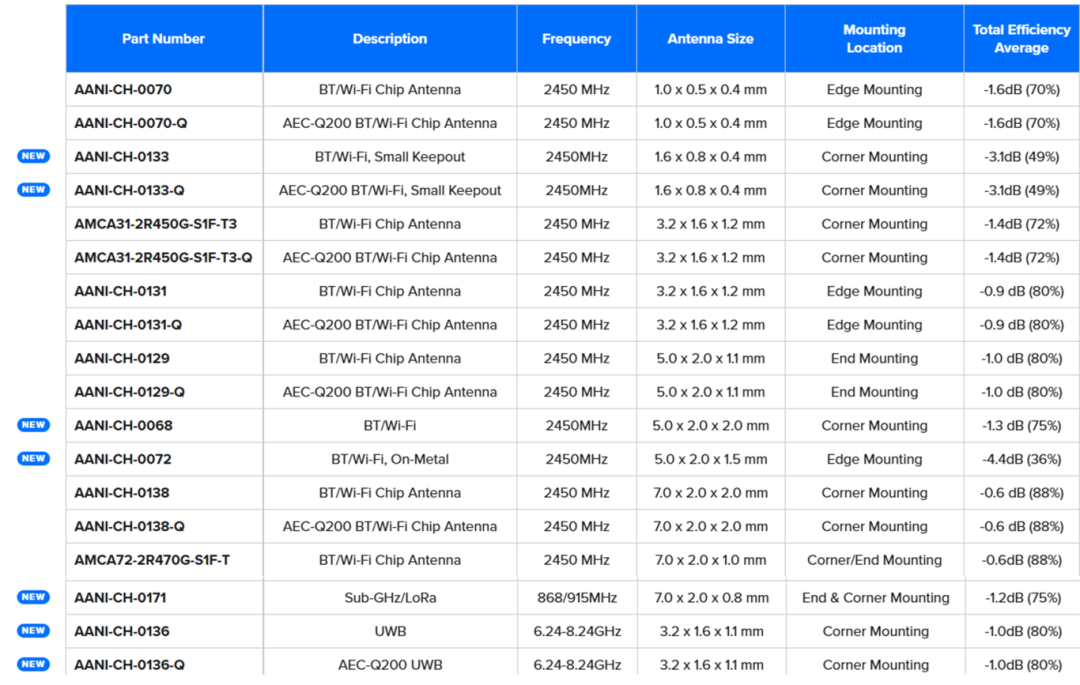The height and width of the screenshot is (685, 1080).
Task: Click the Antenna Size column header
Action: pos(710,39)
